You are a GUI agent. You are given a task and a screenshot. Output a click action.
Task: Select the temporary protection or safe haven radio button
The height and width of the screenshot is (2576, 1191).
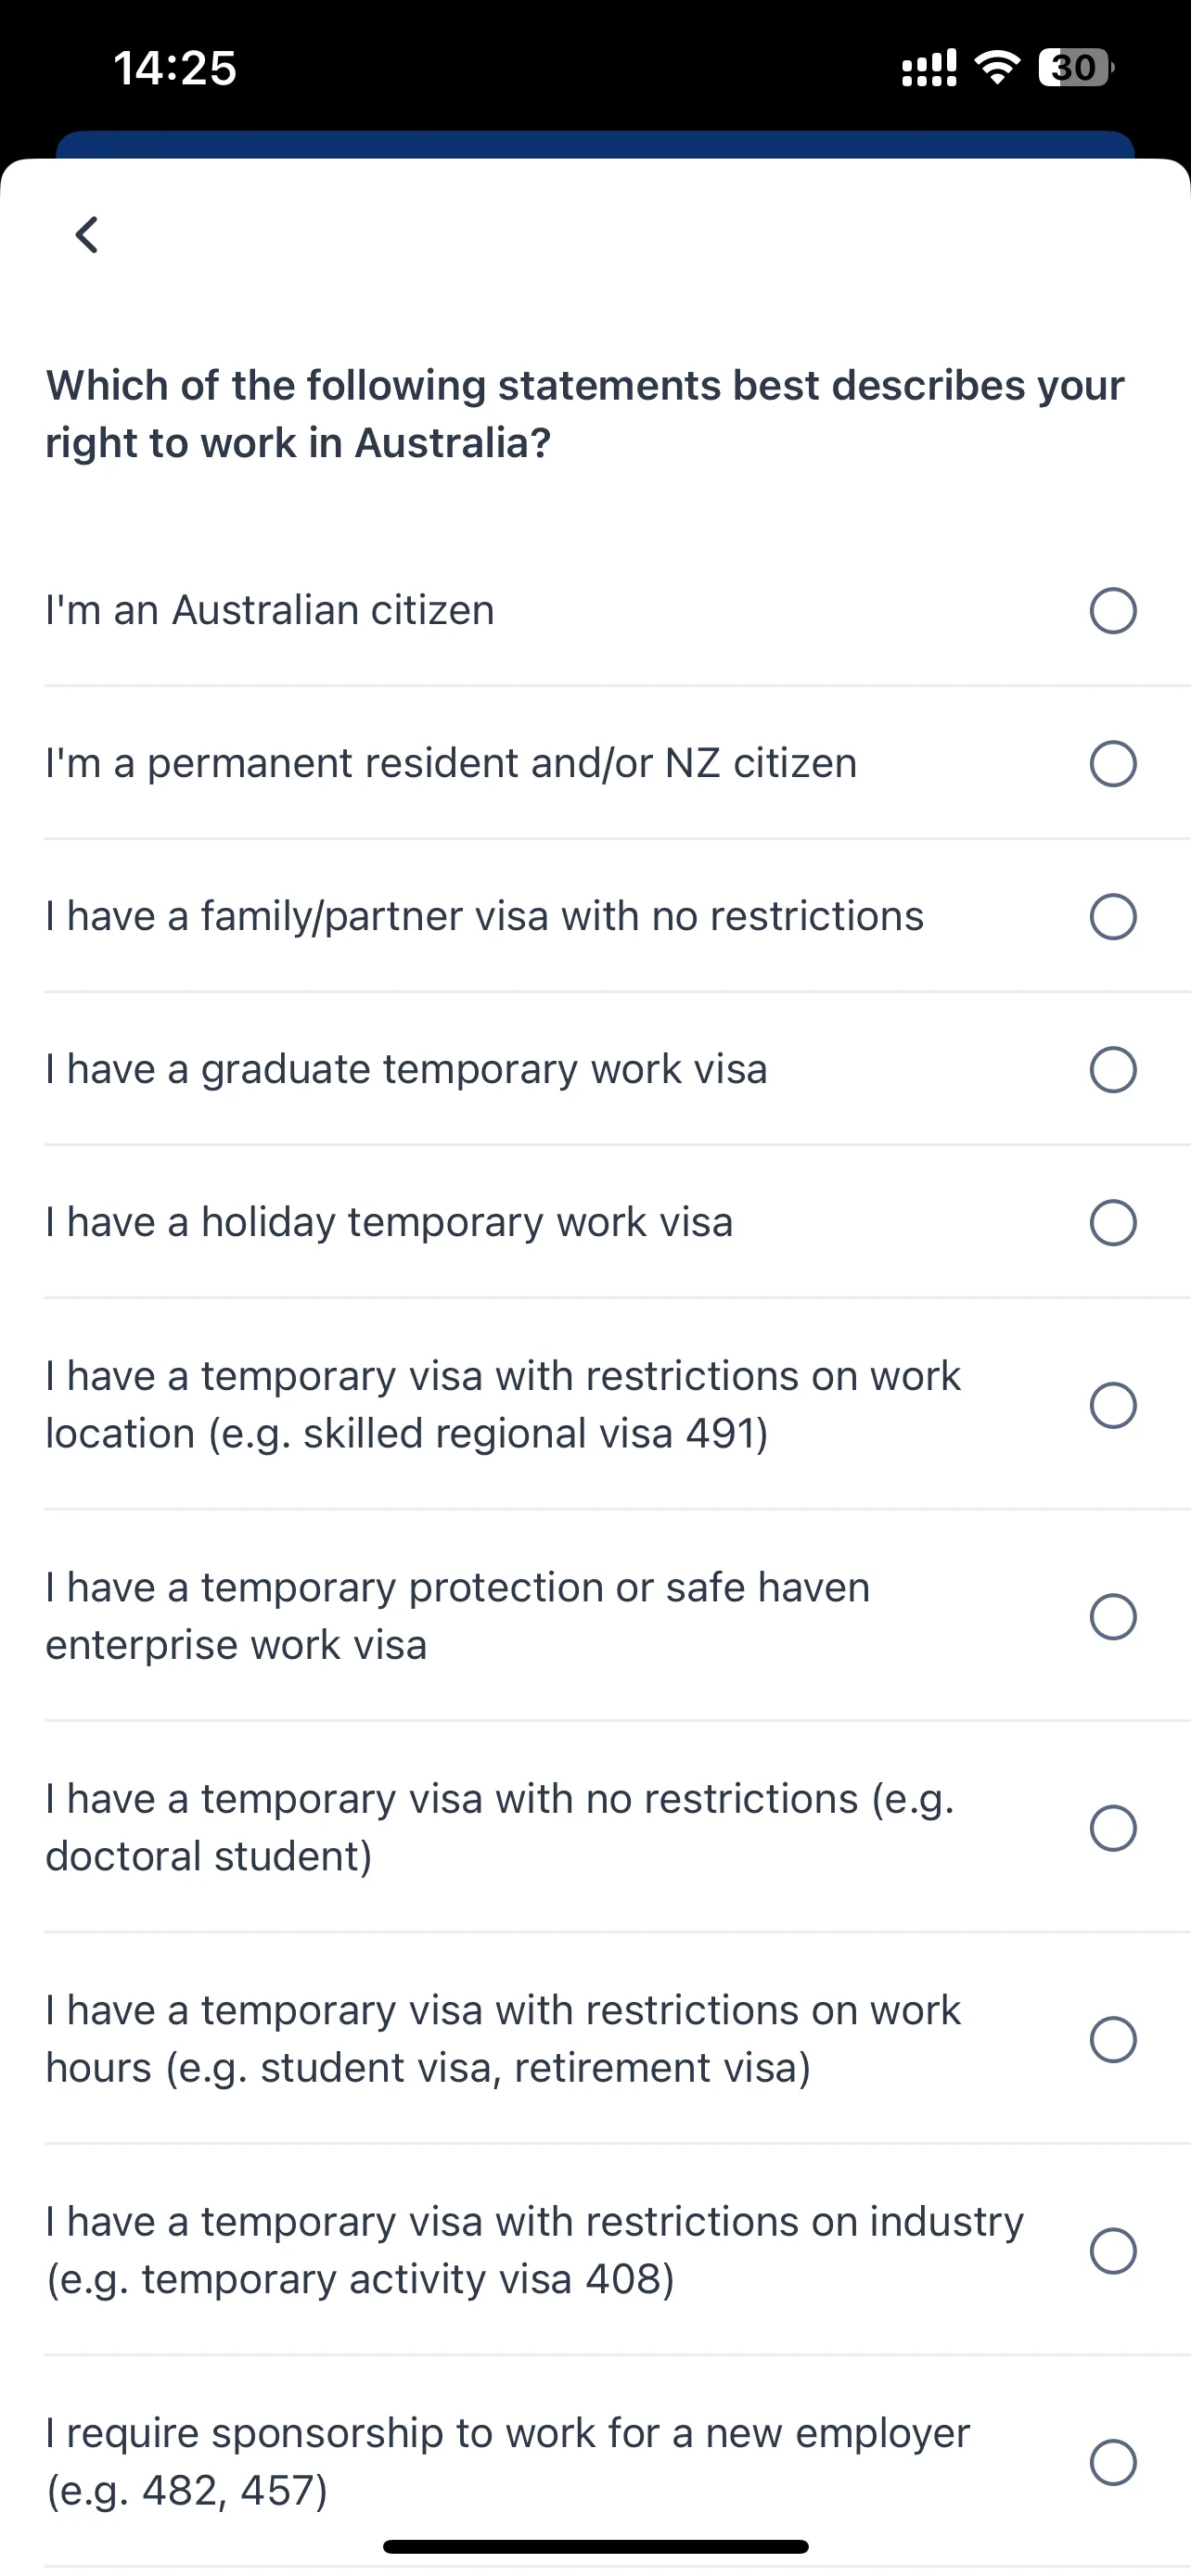pyautogui.click(x=1113, y=1617)
